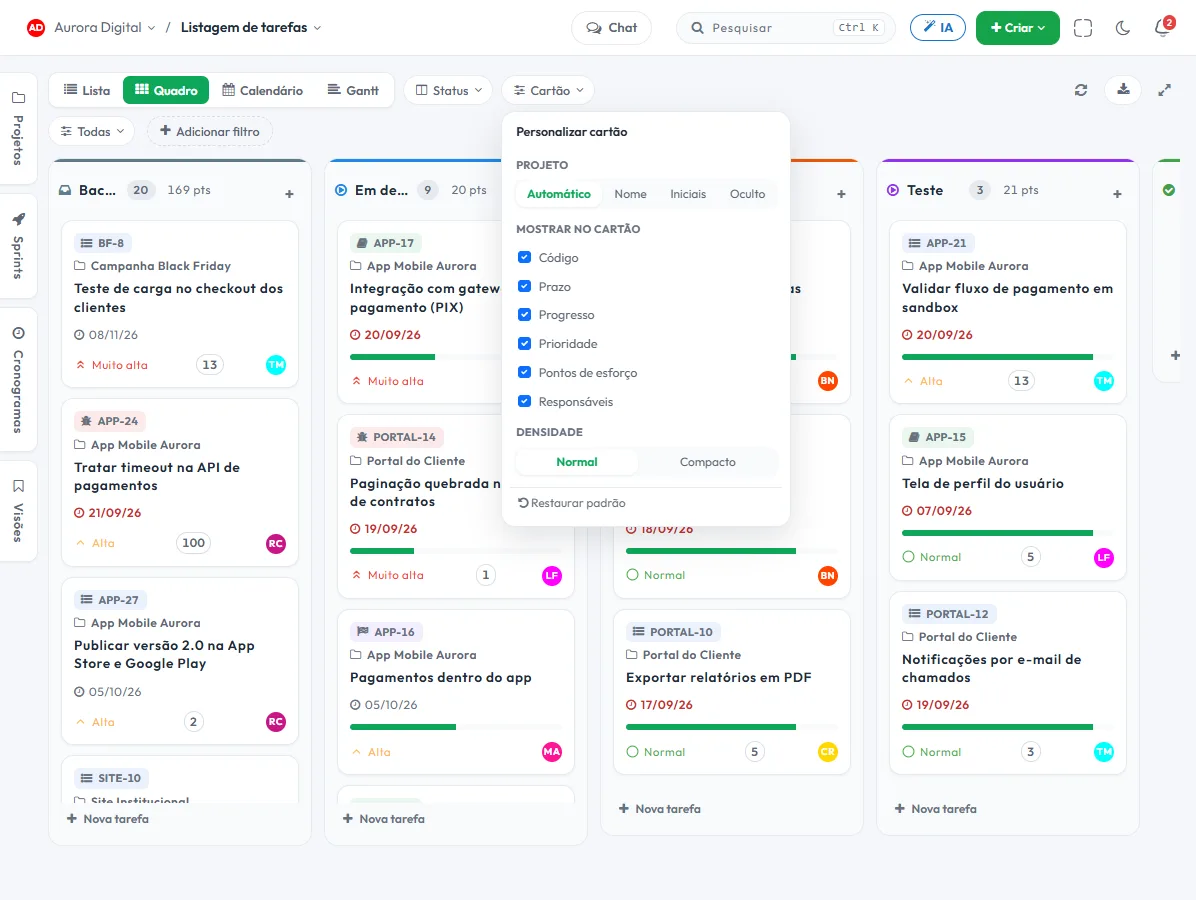This screenshot has width=1196, height=900.
Task: Select Oculto project display option
Action: [x=747, y=194]
